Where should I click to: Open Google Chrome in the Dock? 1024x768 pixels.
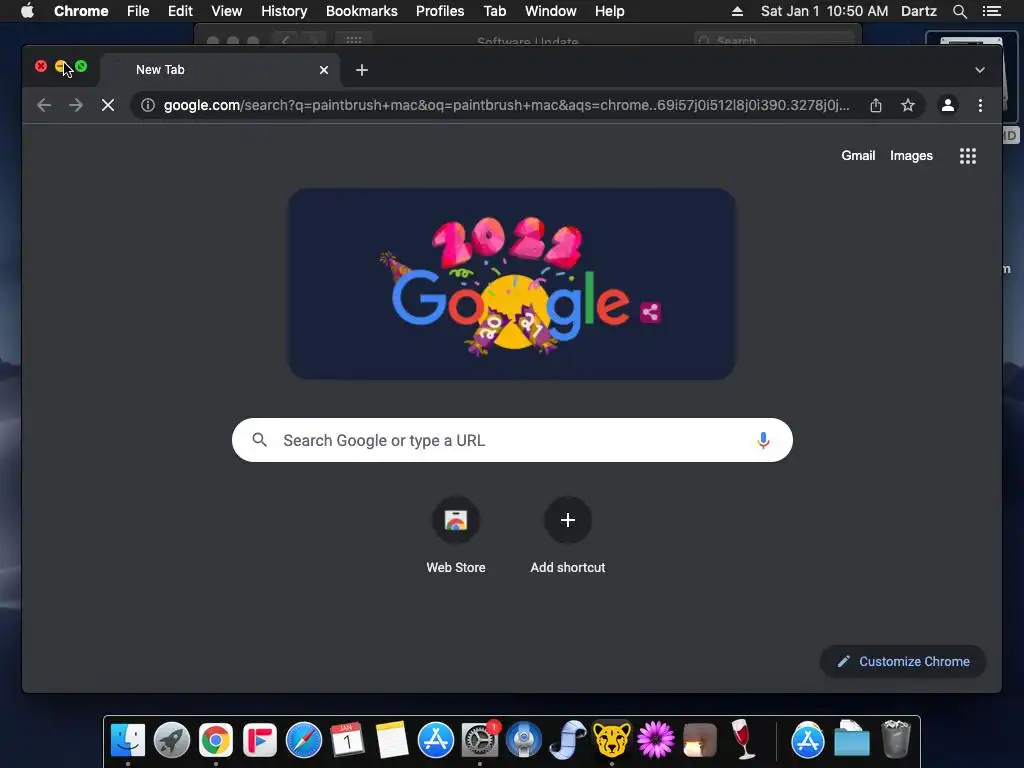coord(216,741)
